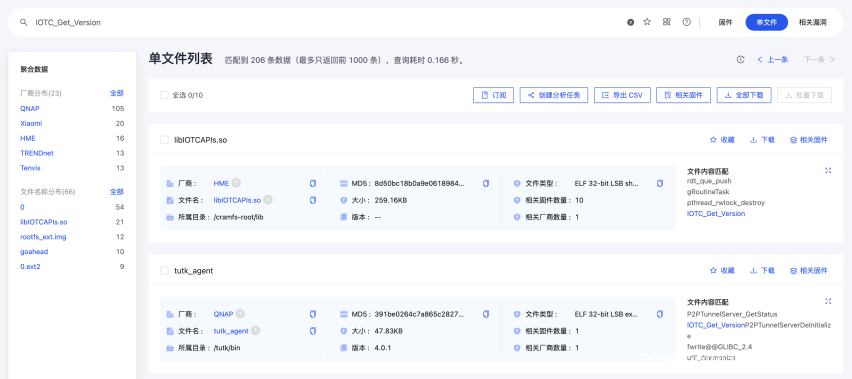Click the badge beside QNAP vendor
This screenshot has width=852, height=379.
coord(240,314)
